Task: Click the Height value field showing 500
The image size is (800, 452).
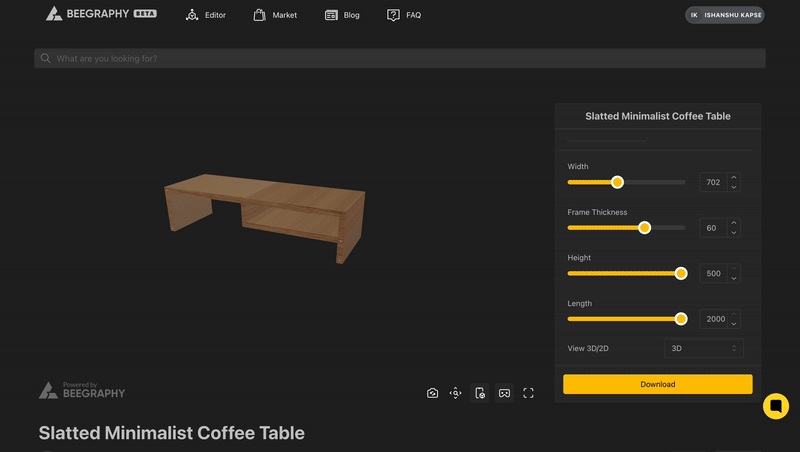Action: click(x=713, y=273)
